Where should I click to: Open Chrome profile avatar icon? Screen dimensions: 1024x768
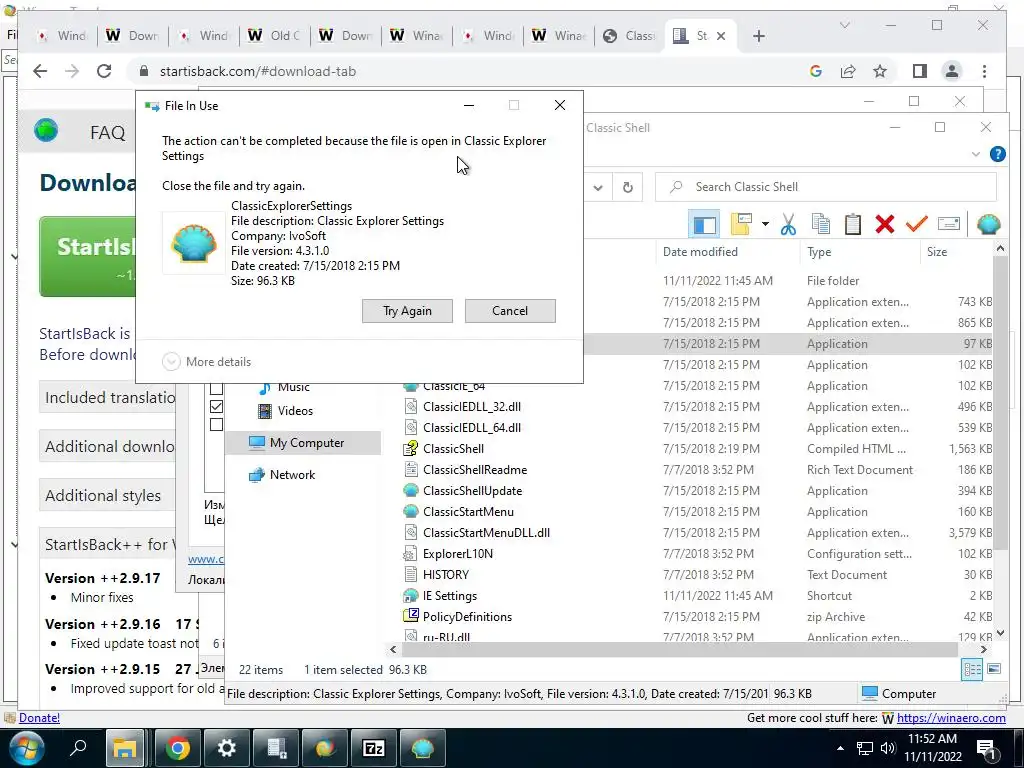[952, 71]
